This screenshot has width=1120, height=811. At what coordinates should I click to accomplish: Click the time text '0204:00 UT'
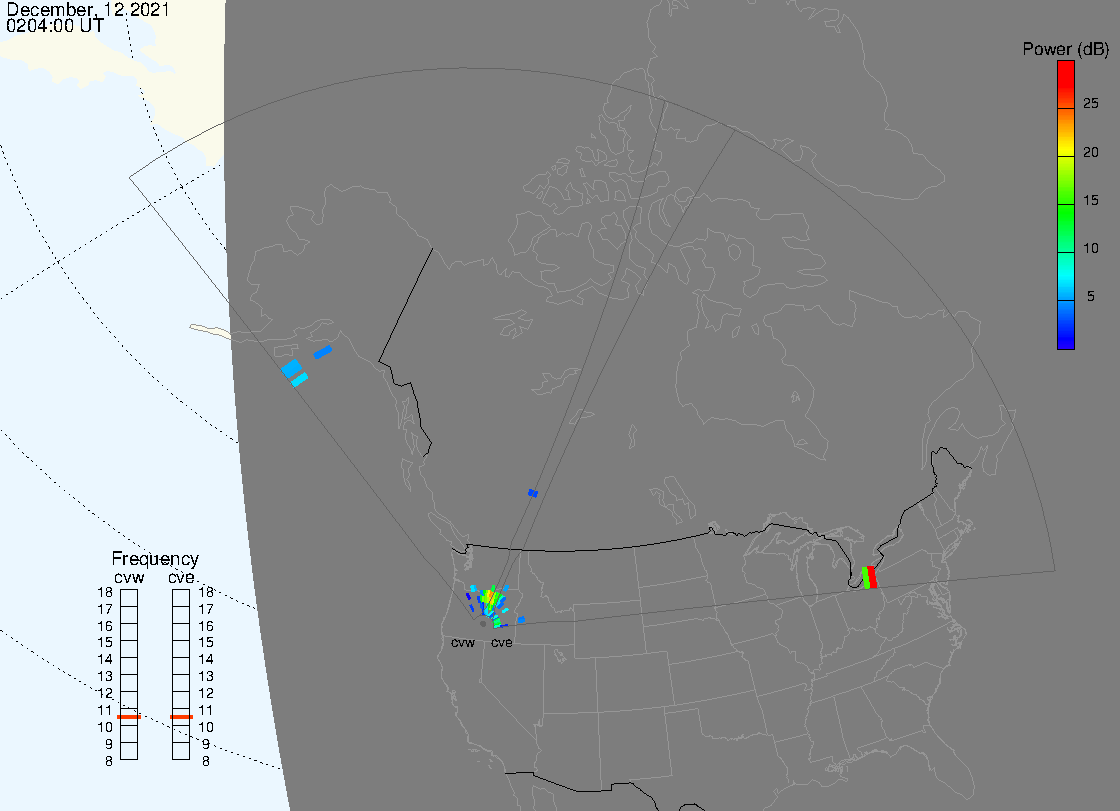[55, 26]
